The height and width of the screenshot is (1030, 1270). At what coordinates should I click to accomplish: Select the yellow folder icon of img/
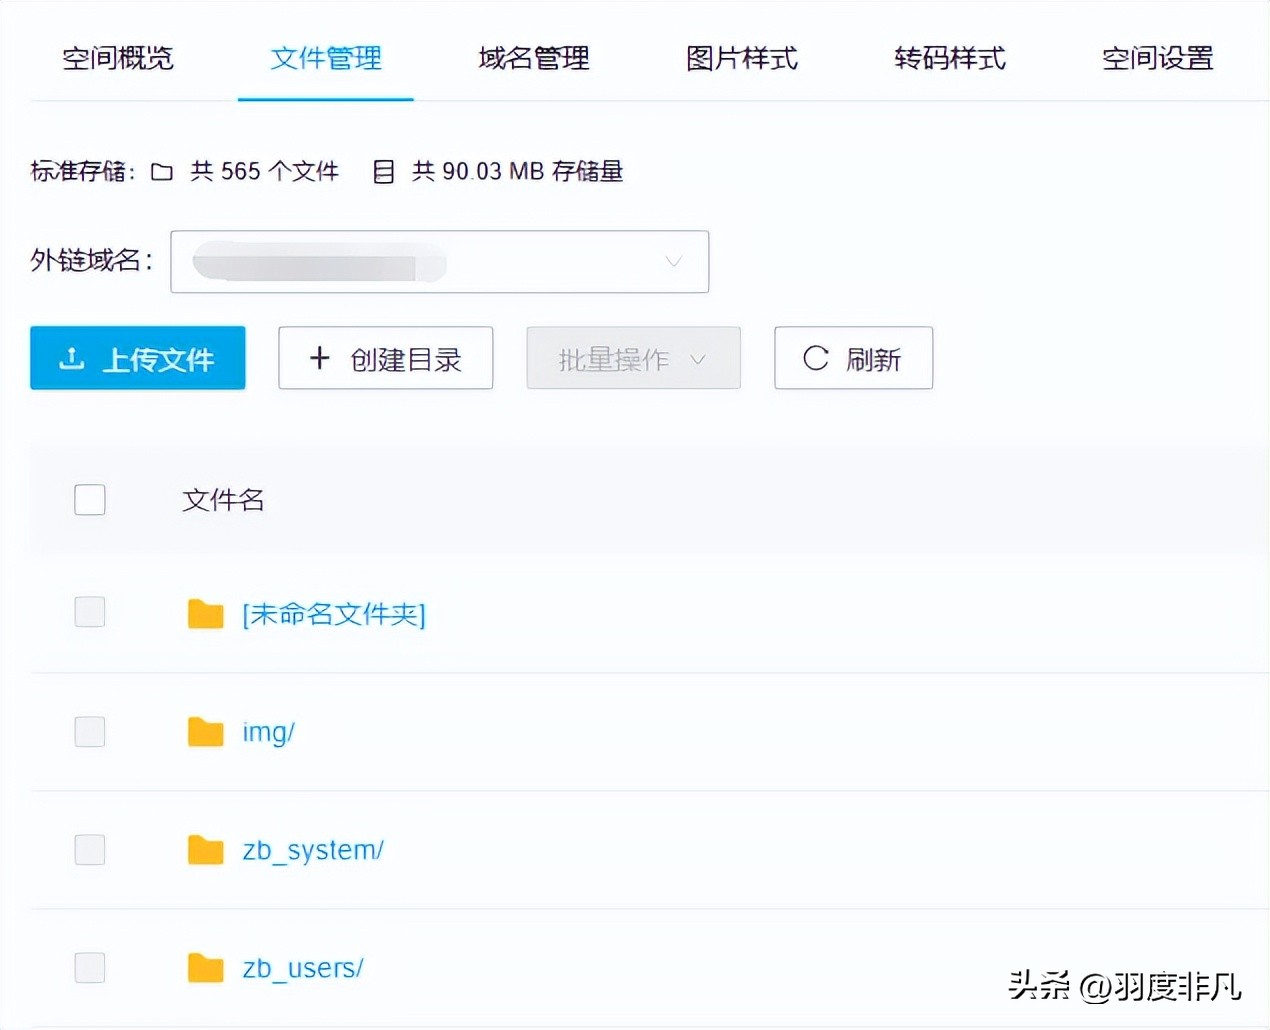tap(205, 731)
